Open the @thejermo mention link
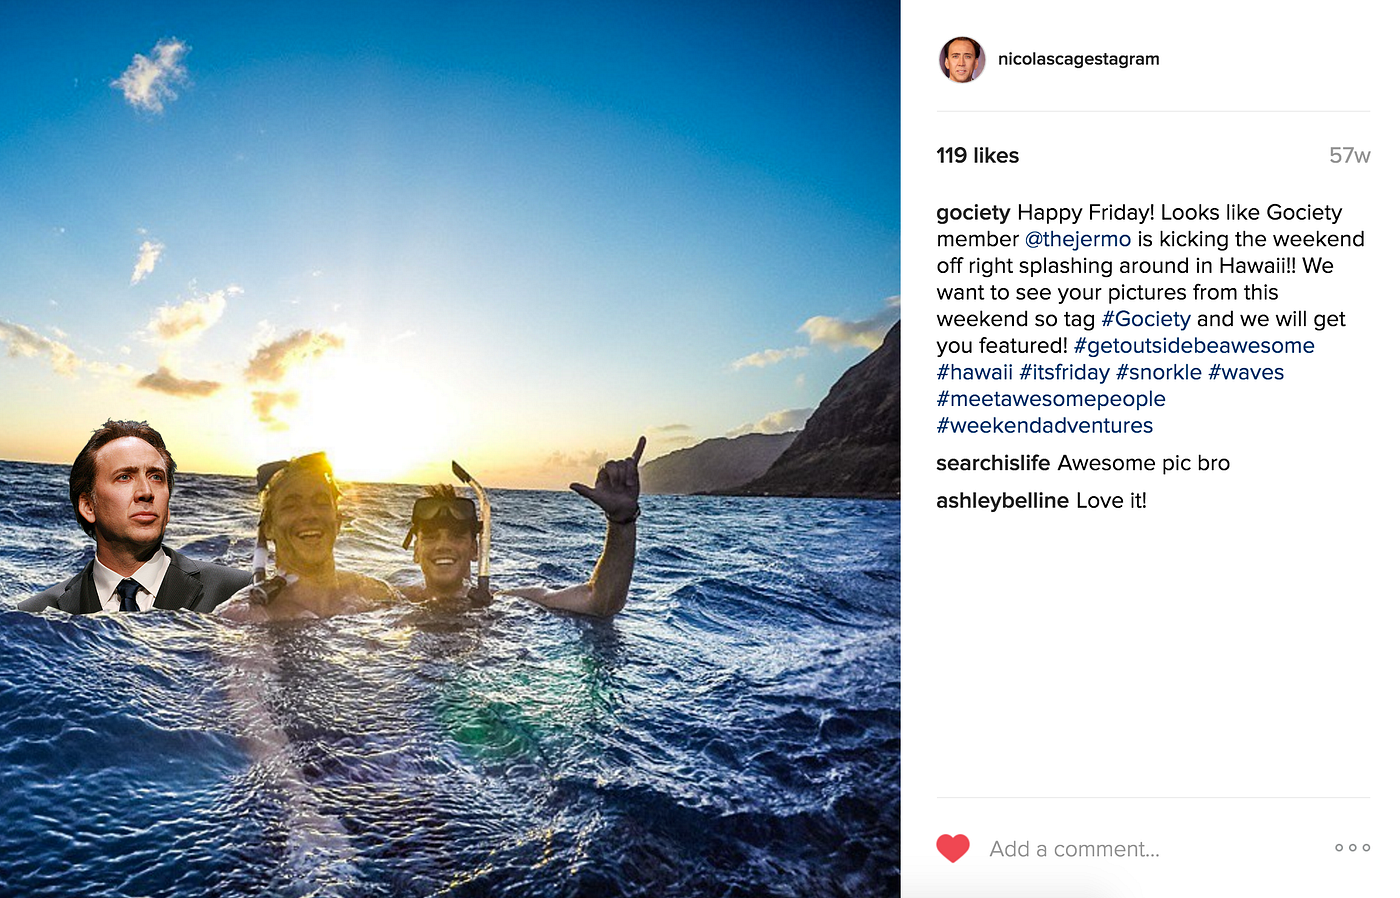Viewport: 1400px width, 898px height. (x=1077, y=239)
